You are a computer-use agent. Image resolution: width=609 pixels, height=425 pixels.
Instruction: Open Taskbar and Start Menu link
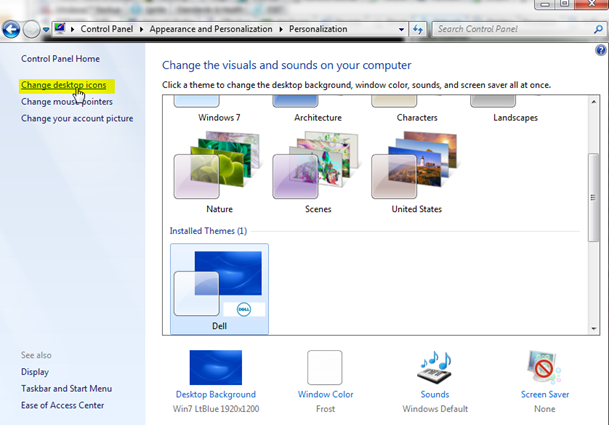pyautogui.click(x=66, y=389)
